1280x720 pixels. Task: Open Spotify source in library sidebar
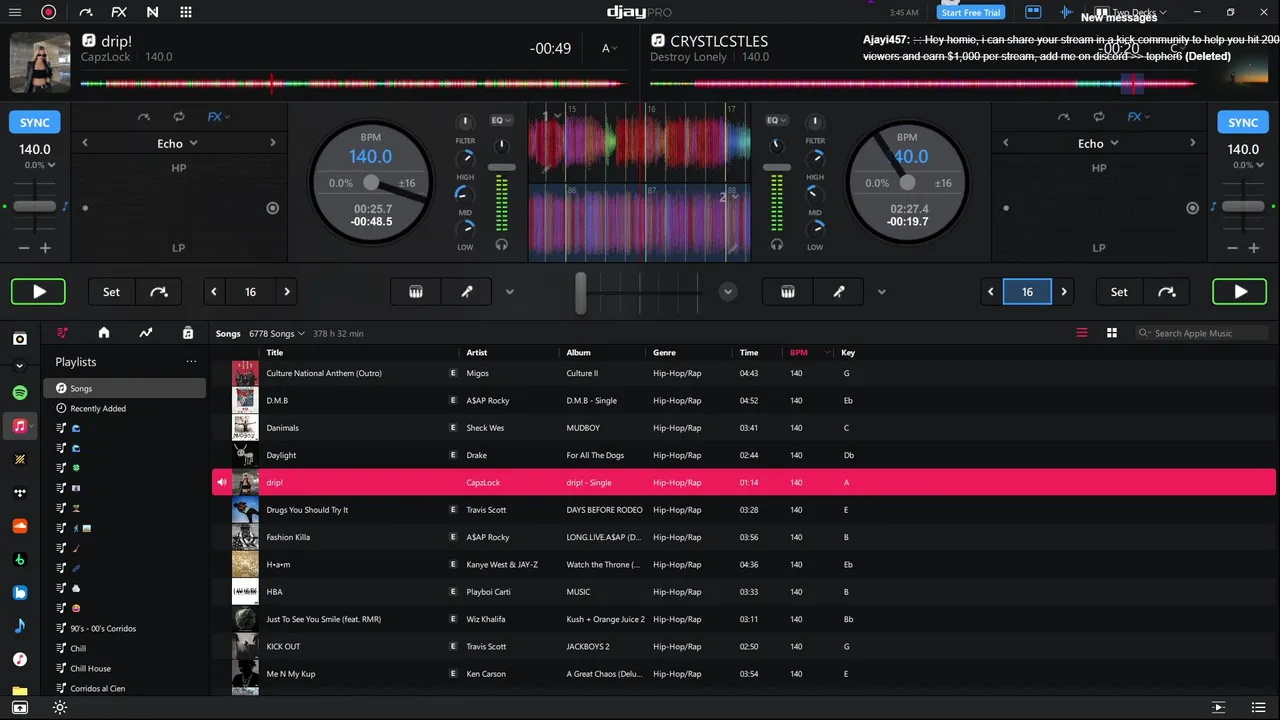[x=19, y=393]
